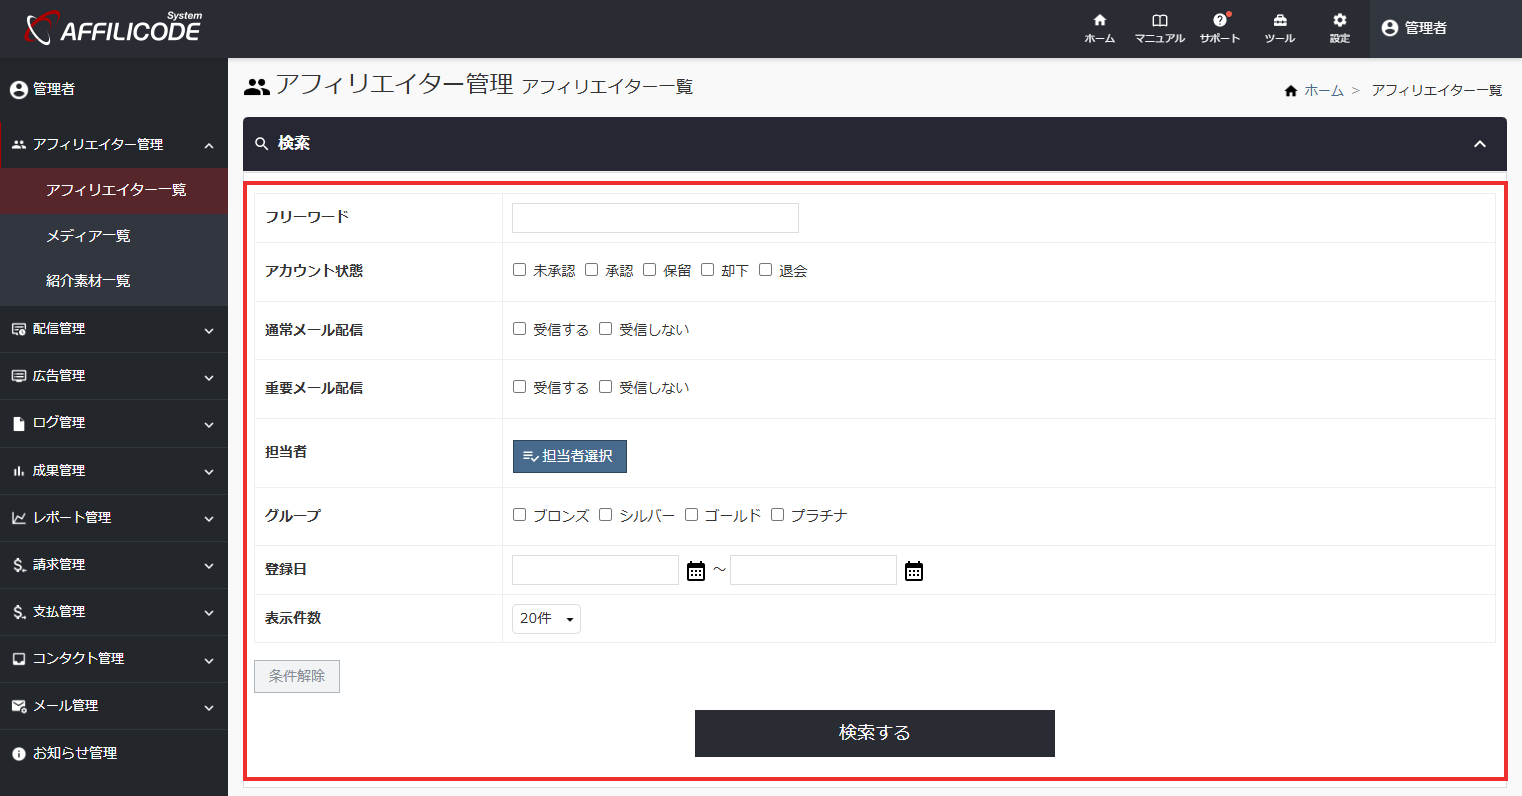Enable 受信する for 通常メール配信

[x=519, y=327]
